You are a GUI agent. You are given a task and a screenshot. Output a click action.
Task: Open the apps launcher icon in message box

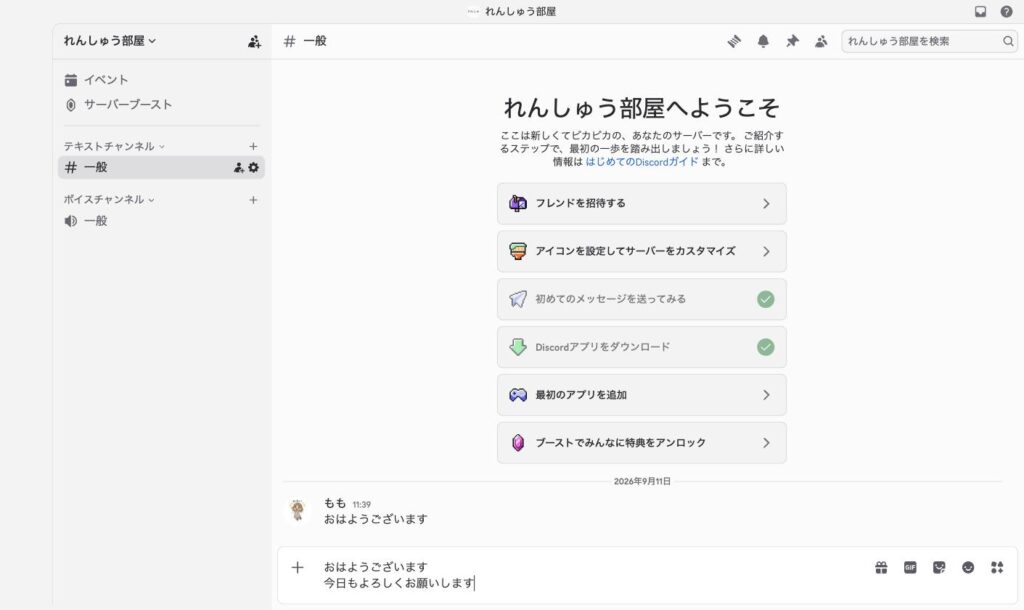997,568
